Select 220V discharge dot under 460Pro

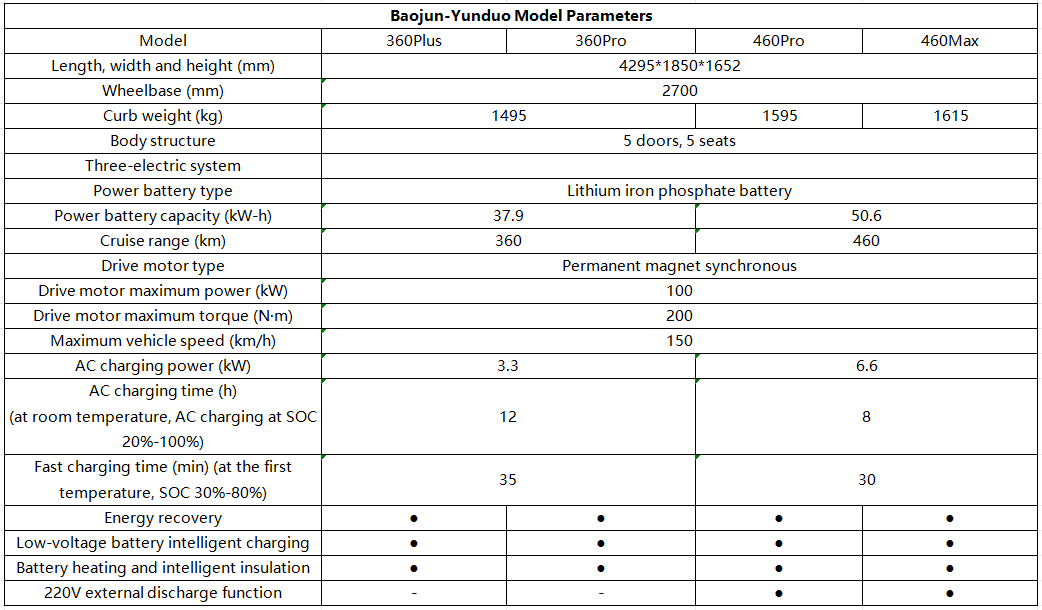pos(779,593)
